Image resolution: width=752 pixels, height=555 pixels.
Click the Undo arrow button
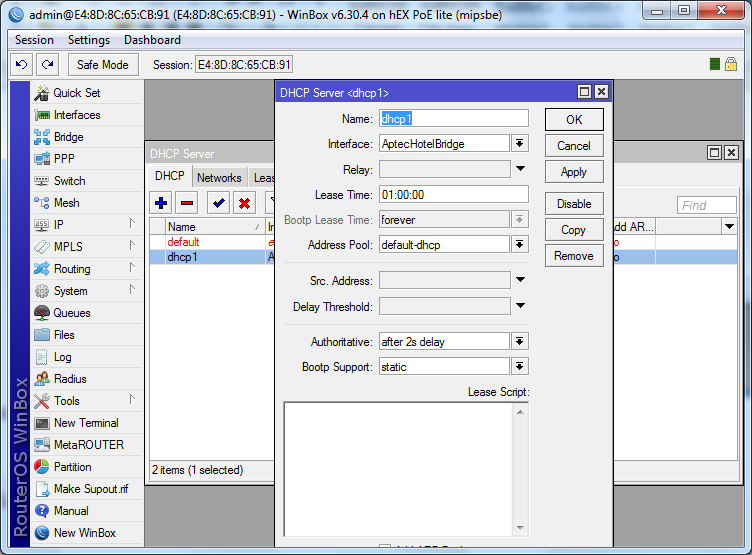point(22,64)
